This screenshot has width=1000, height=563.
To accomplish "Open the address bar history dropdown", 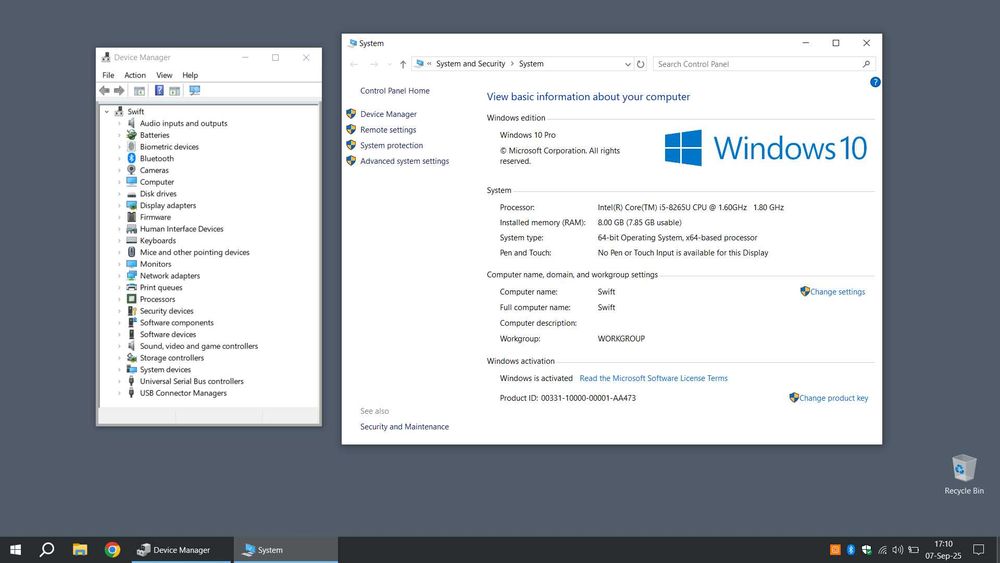I will 628,64.
